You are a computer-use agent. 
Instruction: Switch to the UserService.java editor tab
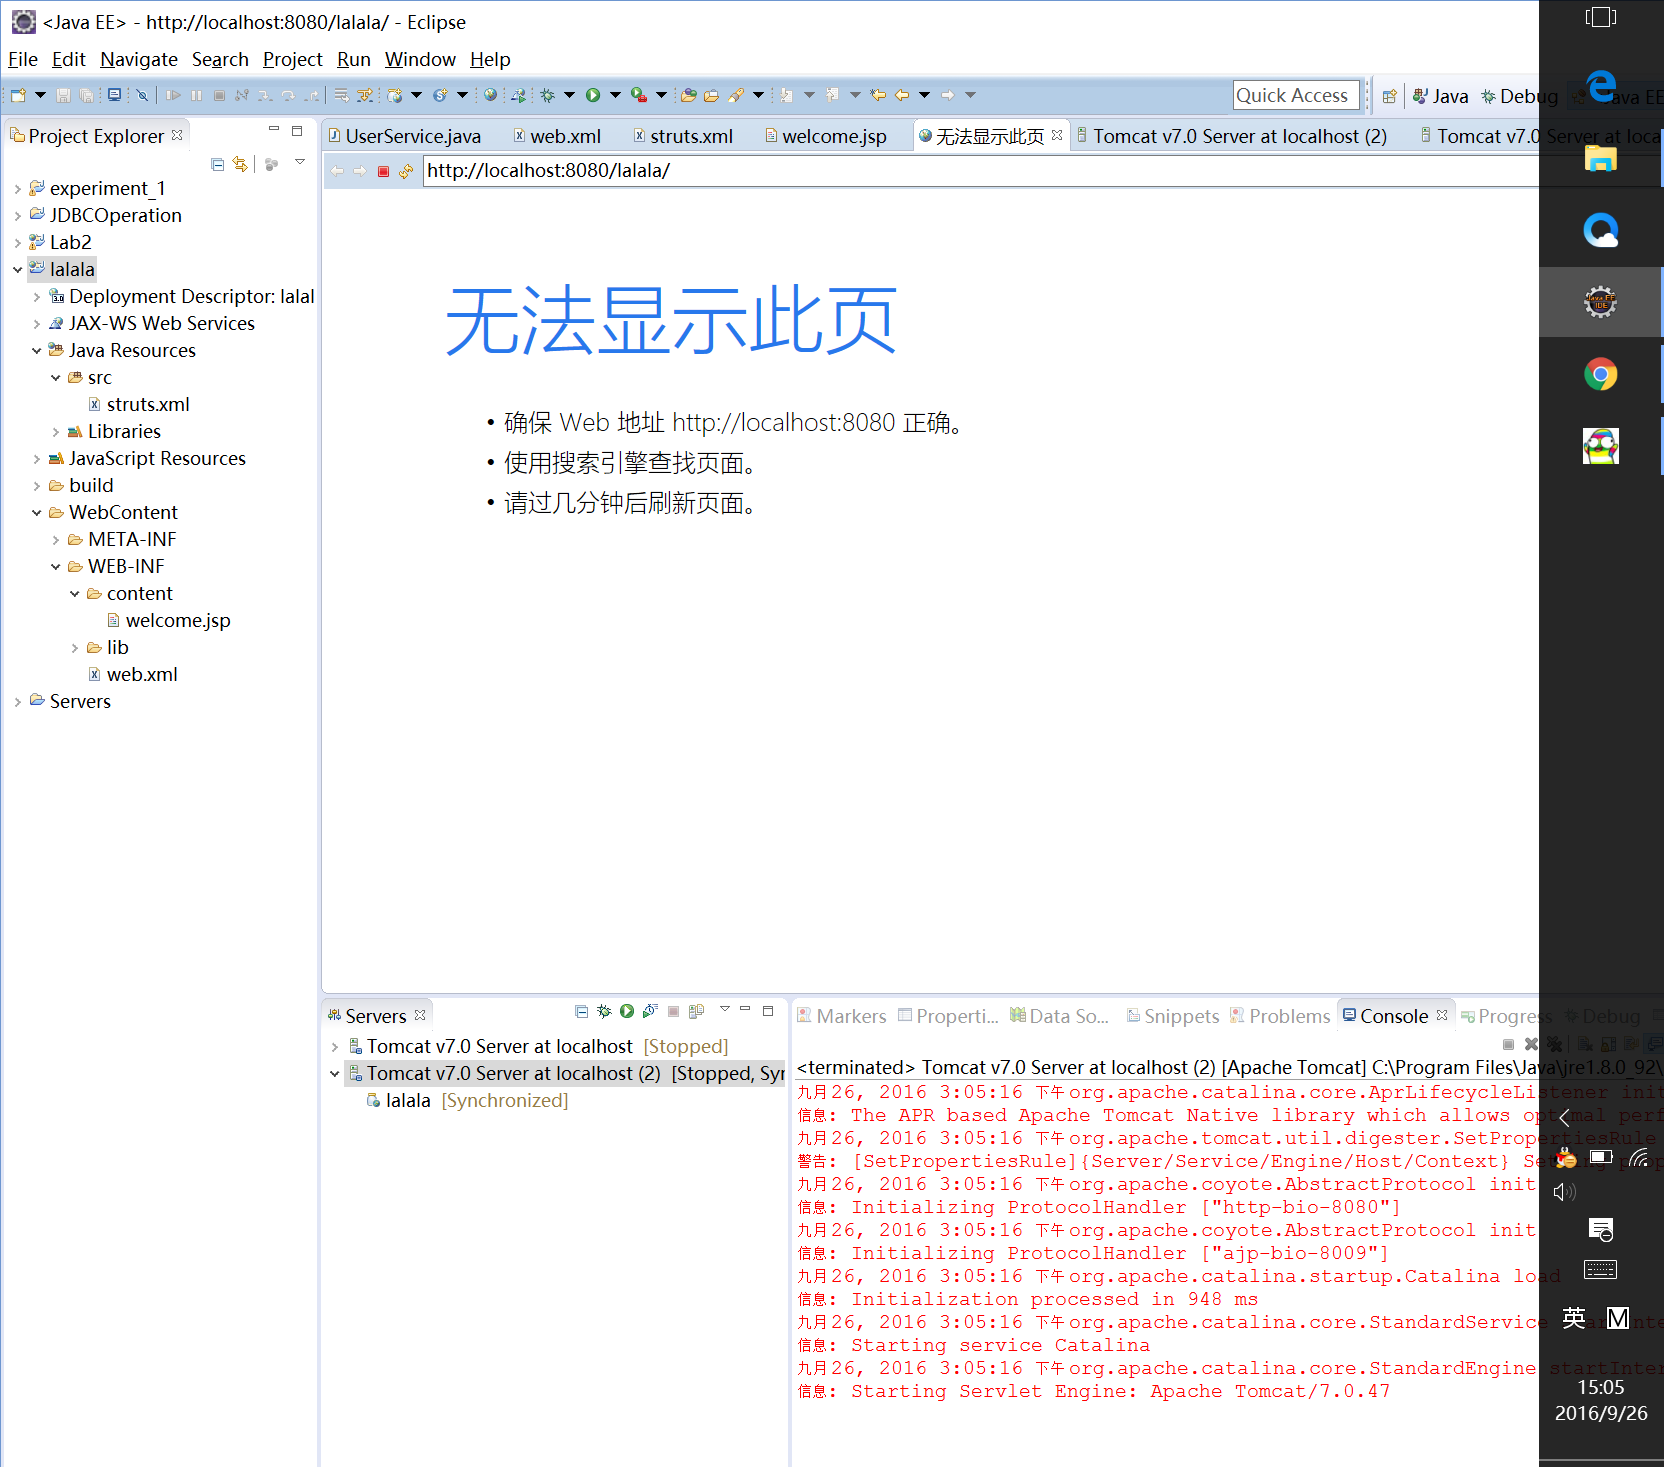pos(404,136)
